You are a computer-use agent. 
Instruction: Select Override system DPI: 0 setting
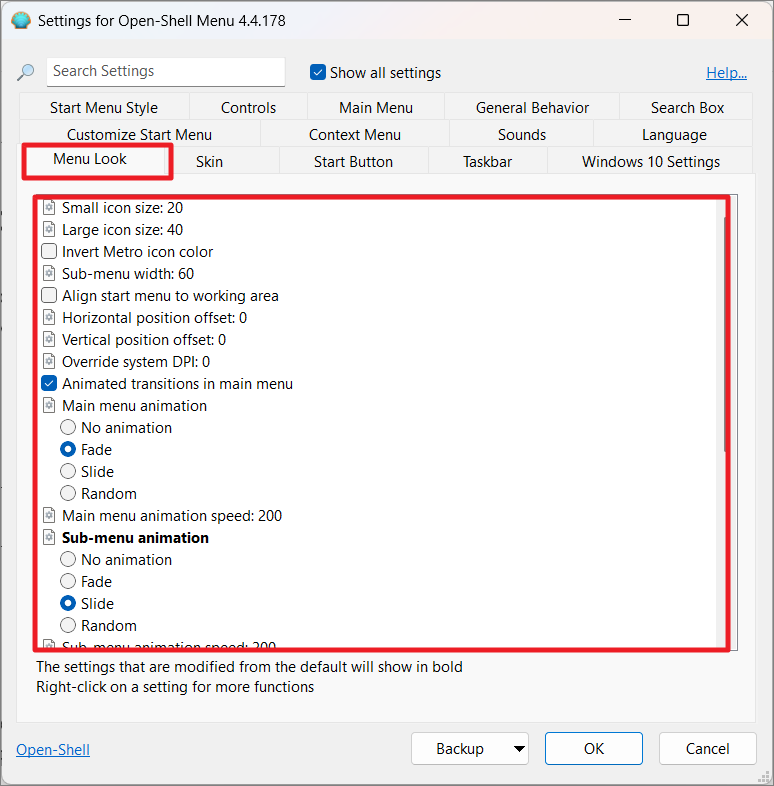(136, 362)
